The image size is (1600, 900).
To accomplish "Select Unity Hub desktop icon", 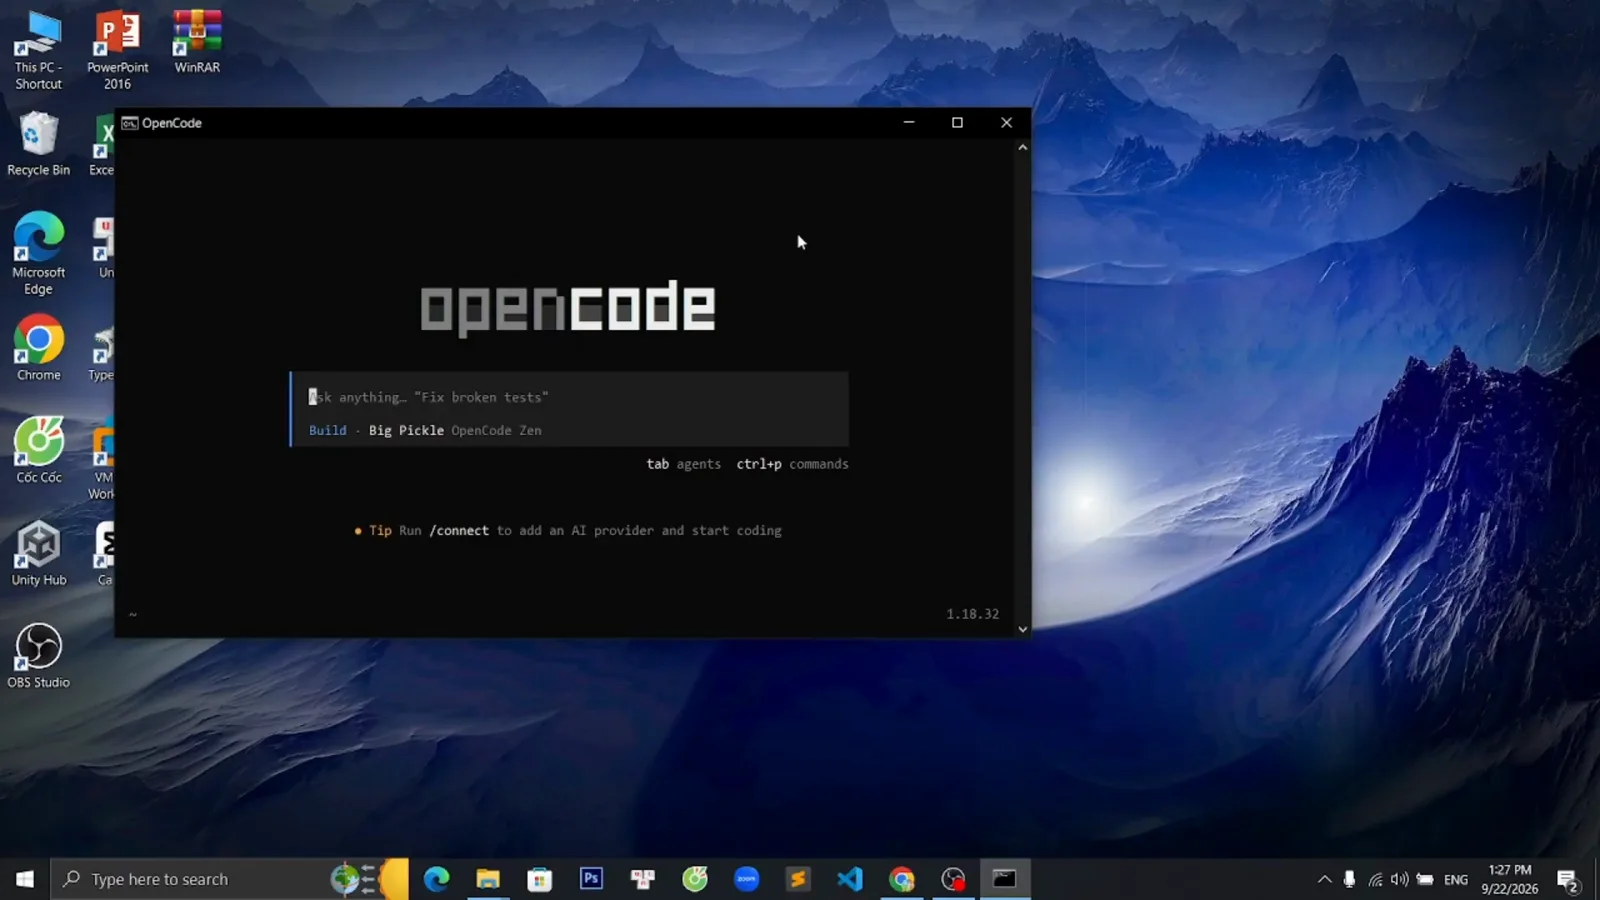I will pos(38,554).
